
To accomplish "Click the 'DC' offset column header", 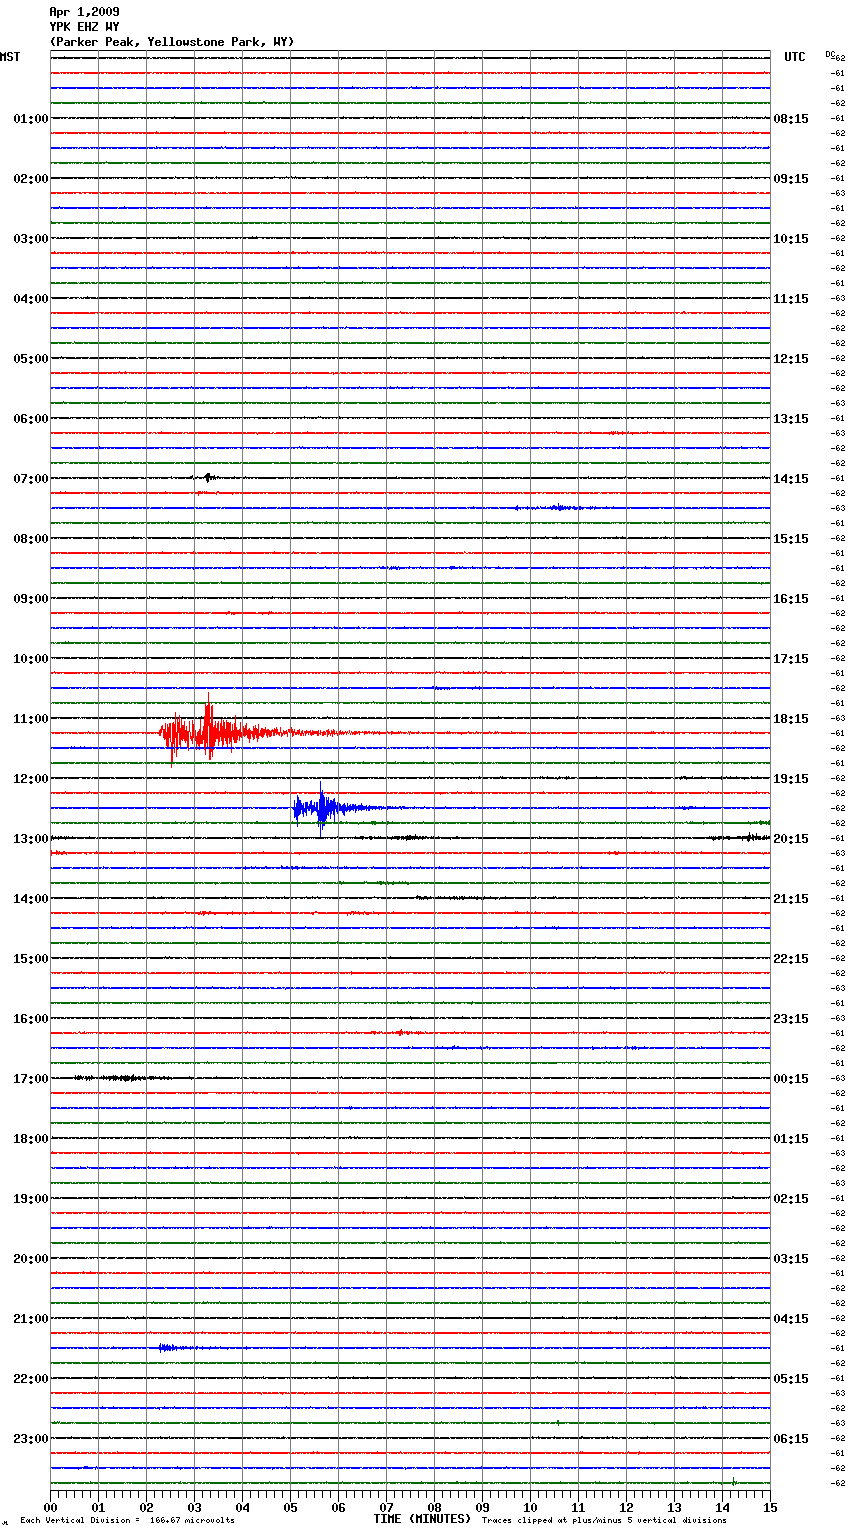I will pos(830,53).
